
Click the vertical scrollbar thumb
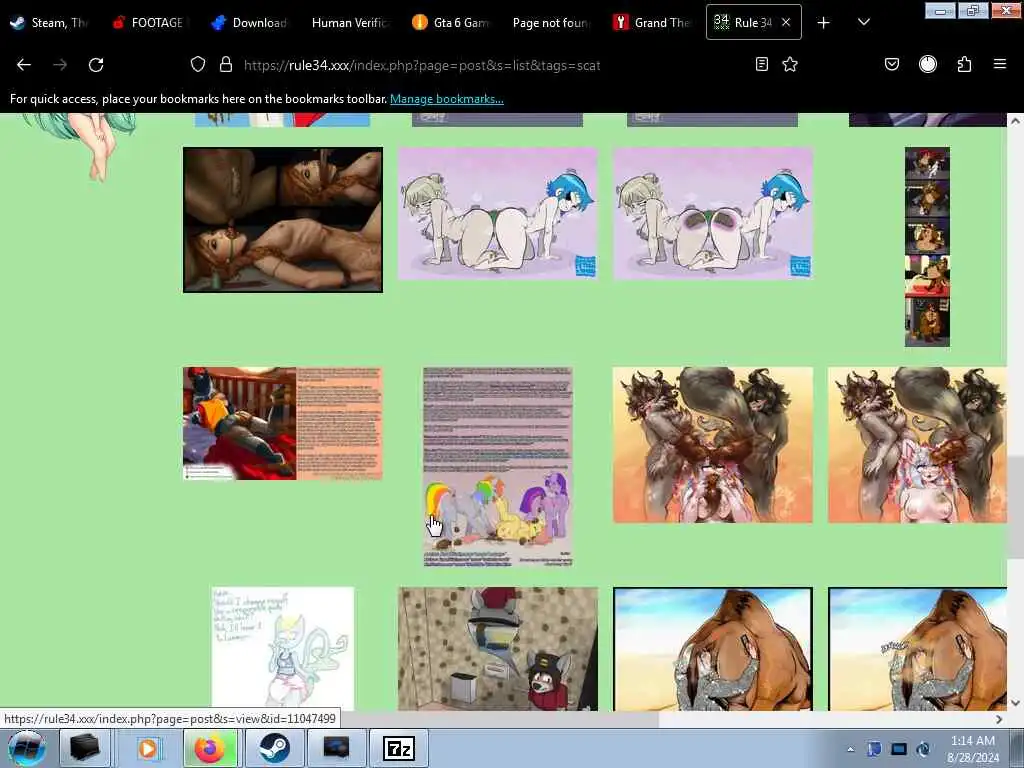1015,506
